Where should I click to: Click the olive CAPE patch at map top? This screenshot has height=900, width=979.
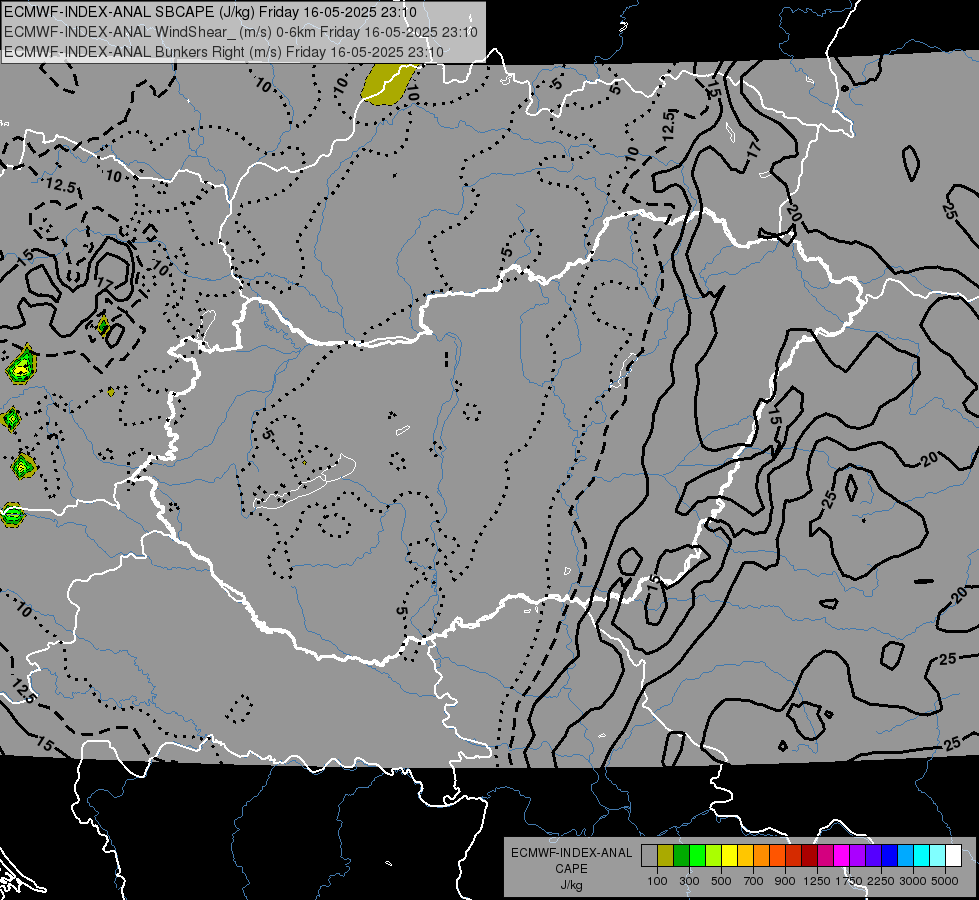[x=387, y=84]
